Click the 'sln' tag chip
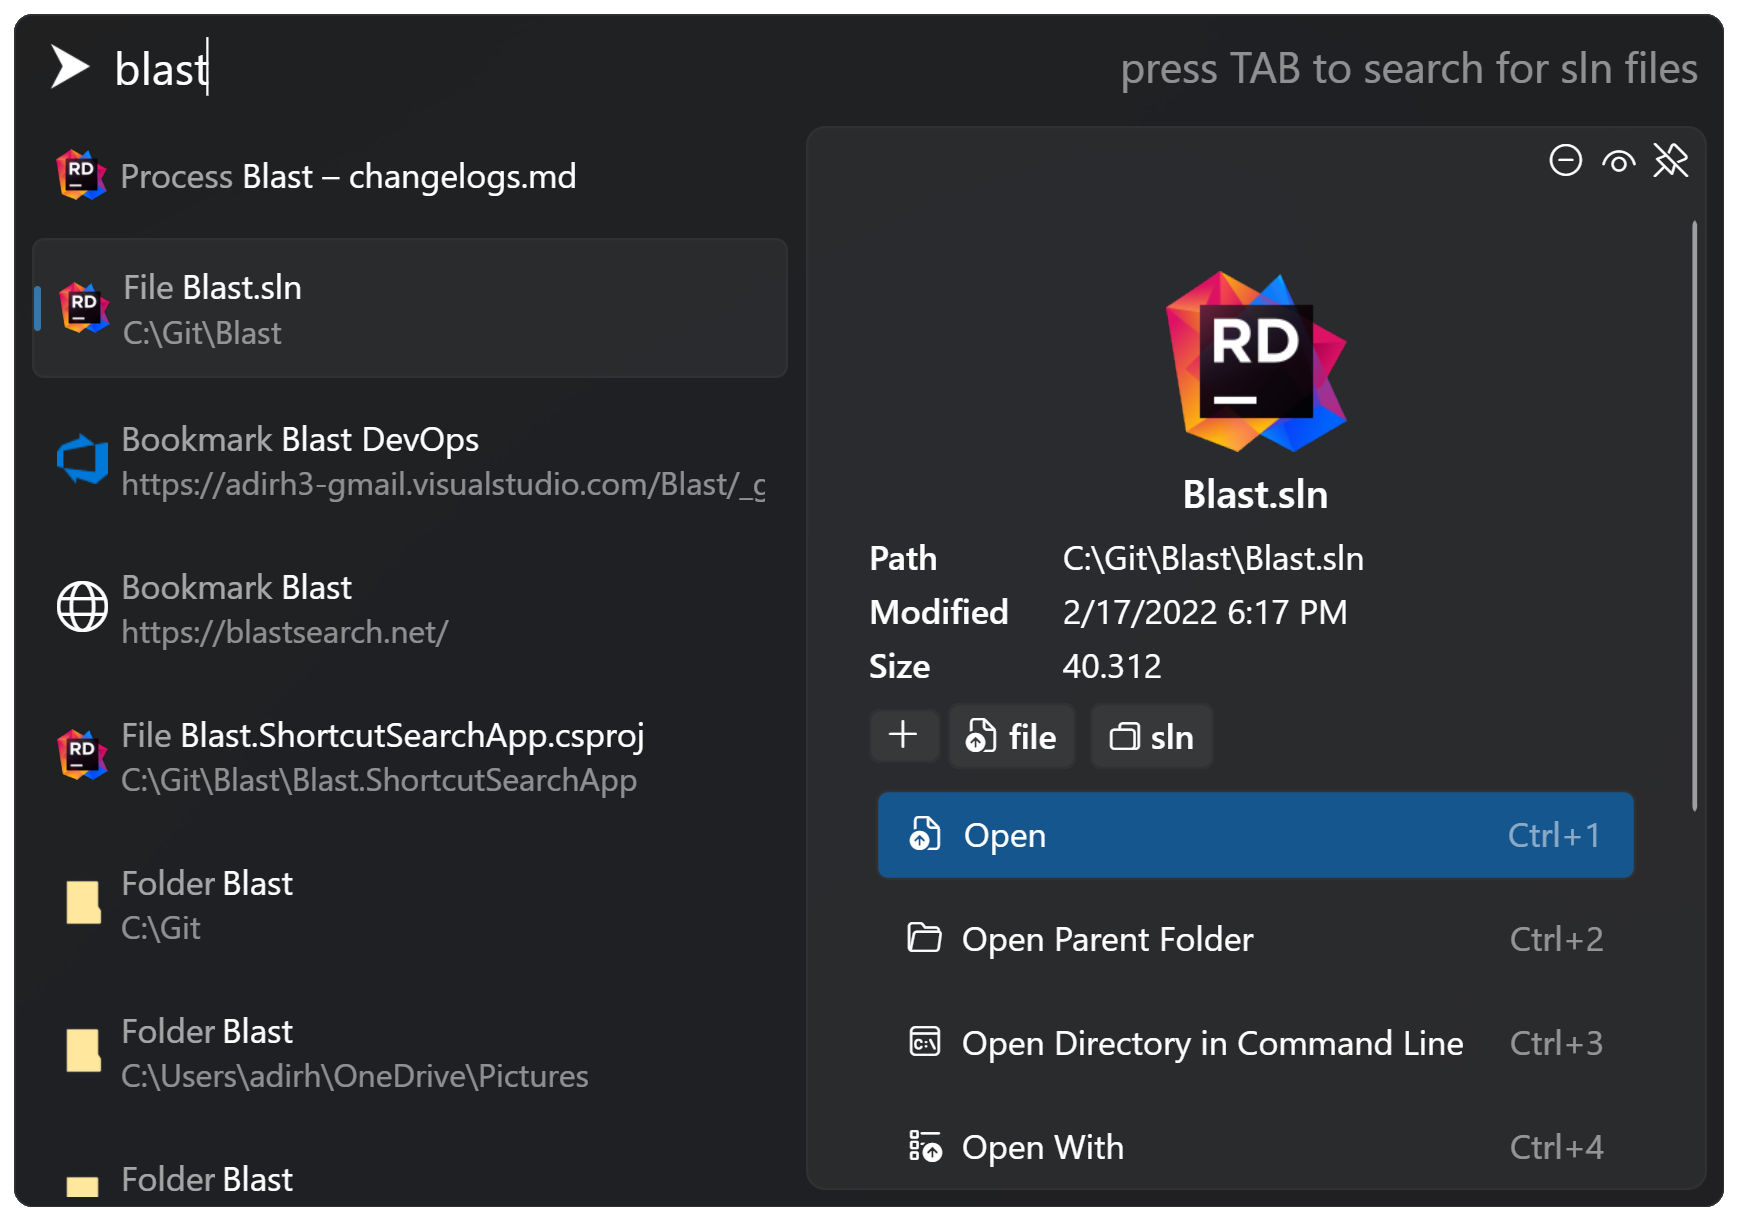1741x1230 pixels. pyautogui.click(x=1151, y=736)
